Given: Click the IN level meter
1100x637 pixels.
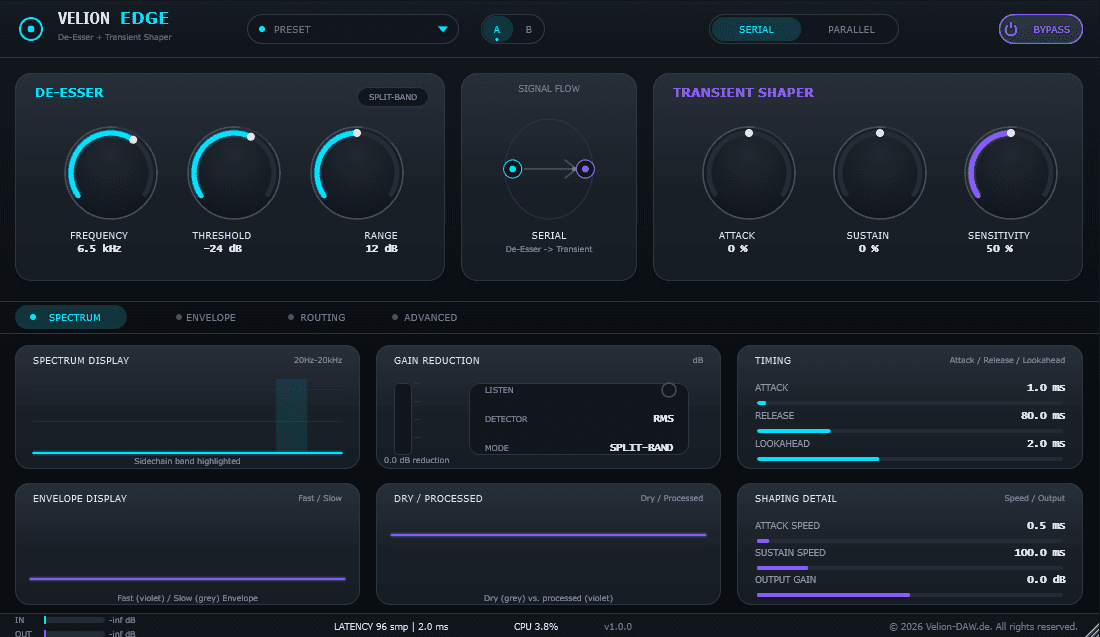Looking at the screenshot, I should [x=74, y=620].
